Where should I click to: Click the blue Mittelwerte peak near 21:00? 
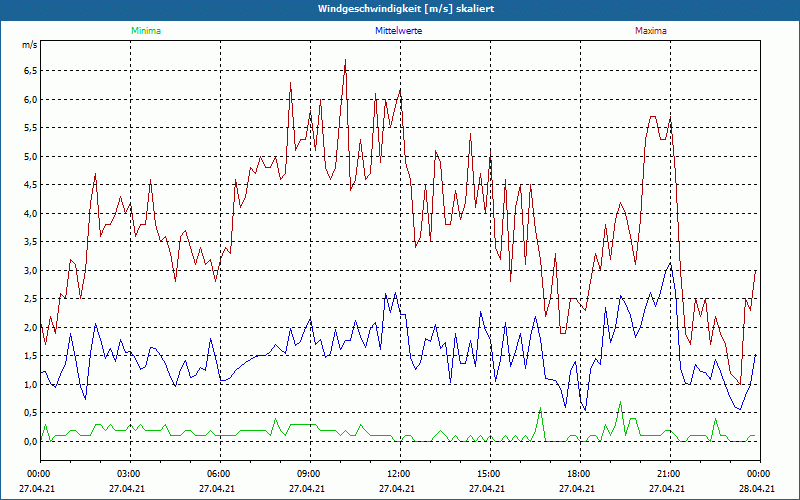(x=670, y=264)
